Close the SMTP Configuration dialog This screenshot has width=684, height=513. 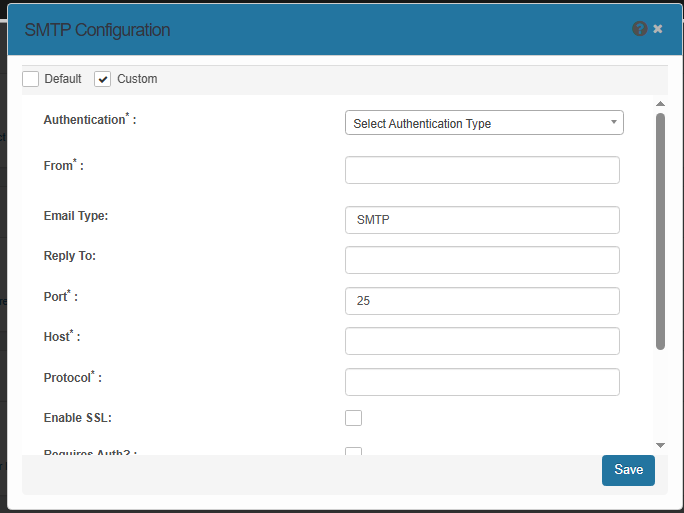[x=658, y=29]
